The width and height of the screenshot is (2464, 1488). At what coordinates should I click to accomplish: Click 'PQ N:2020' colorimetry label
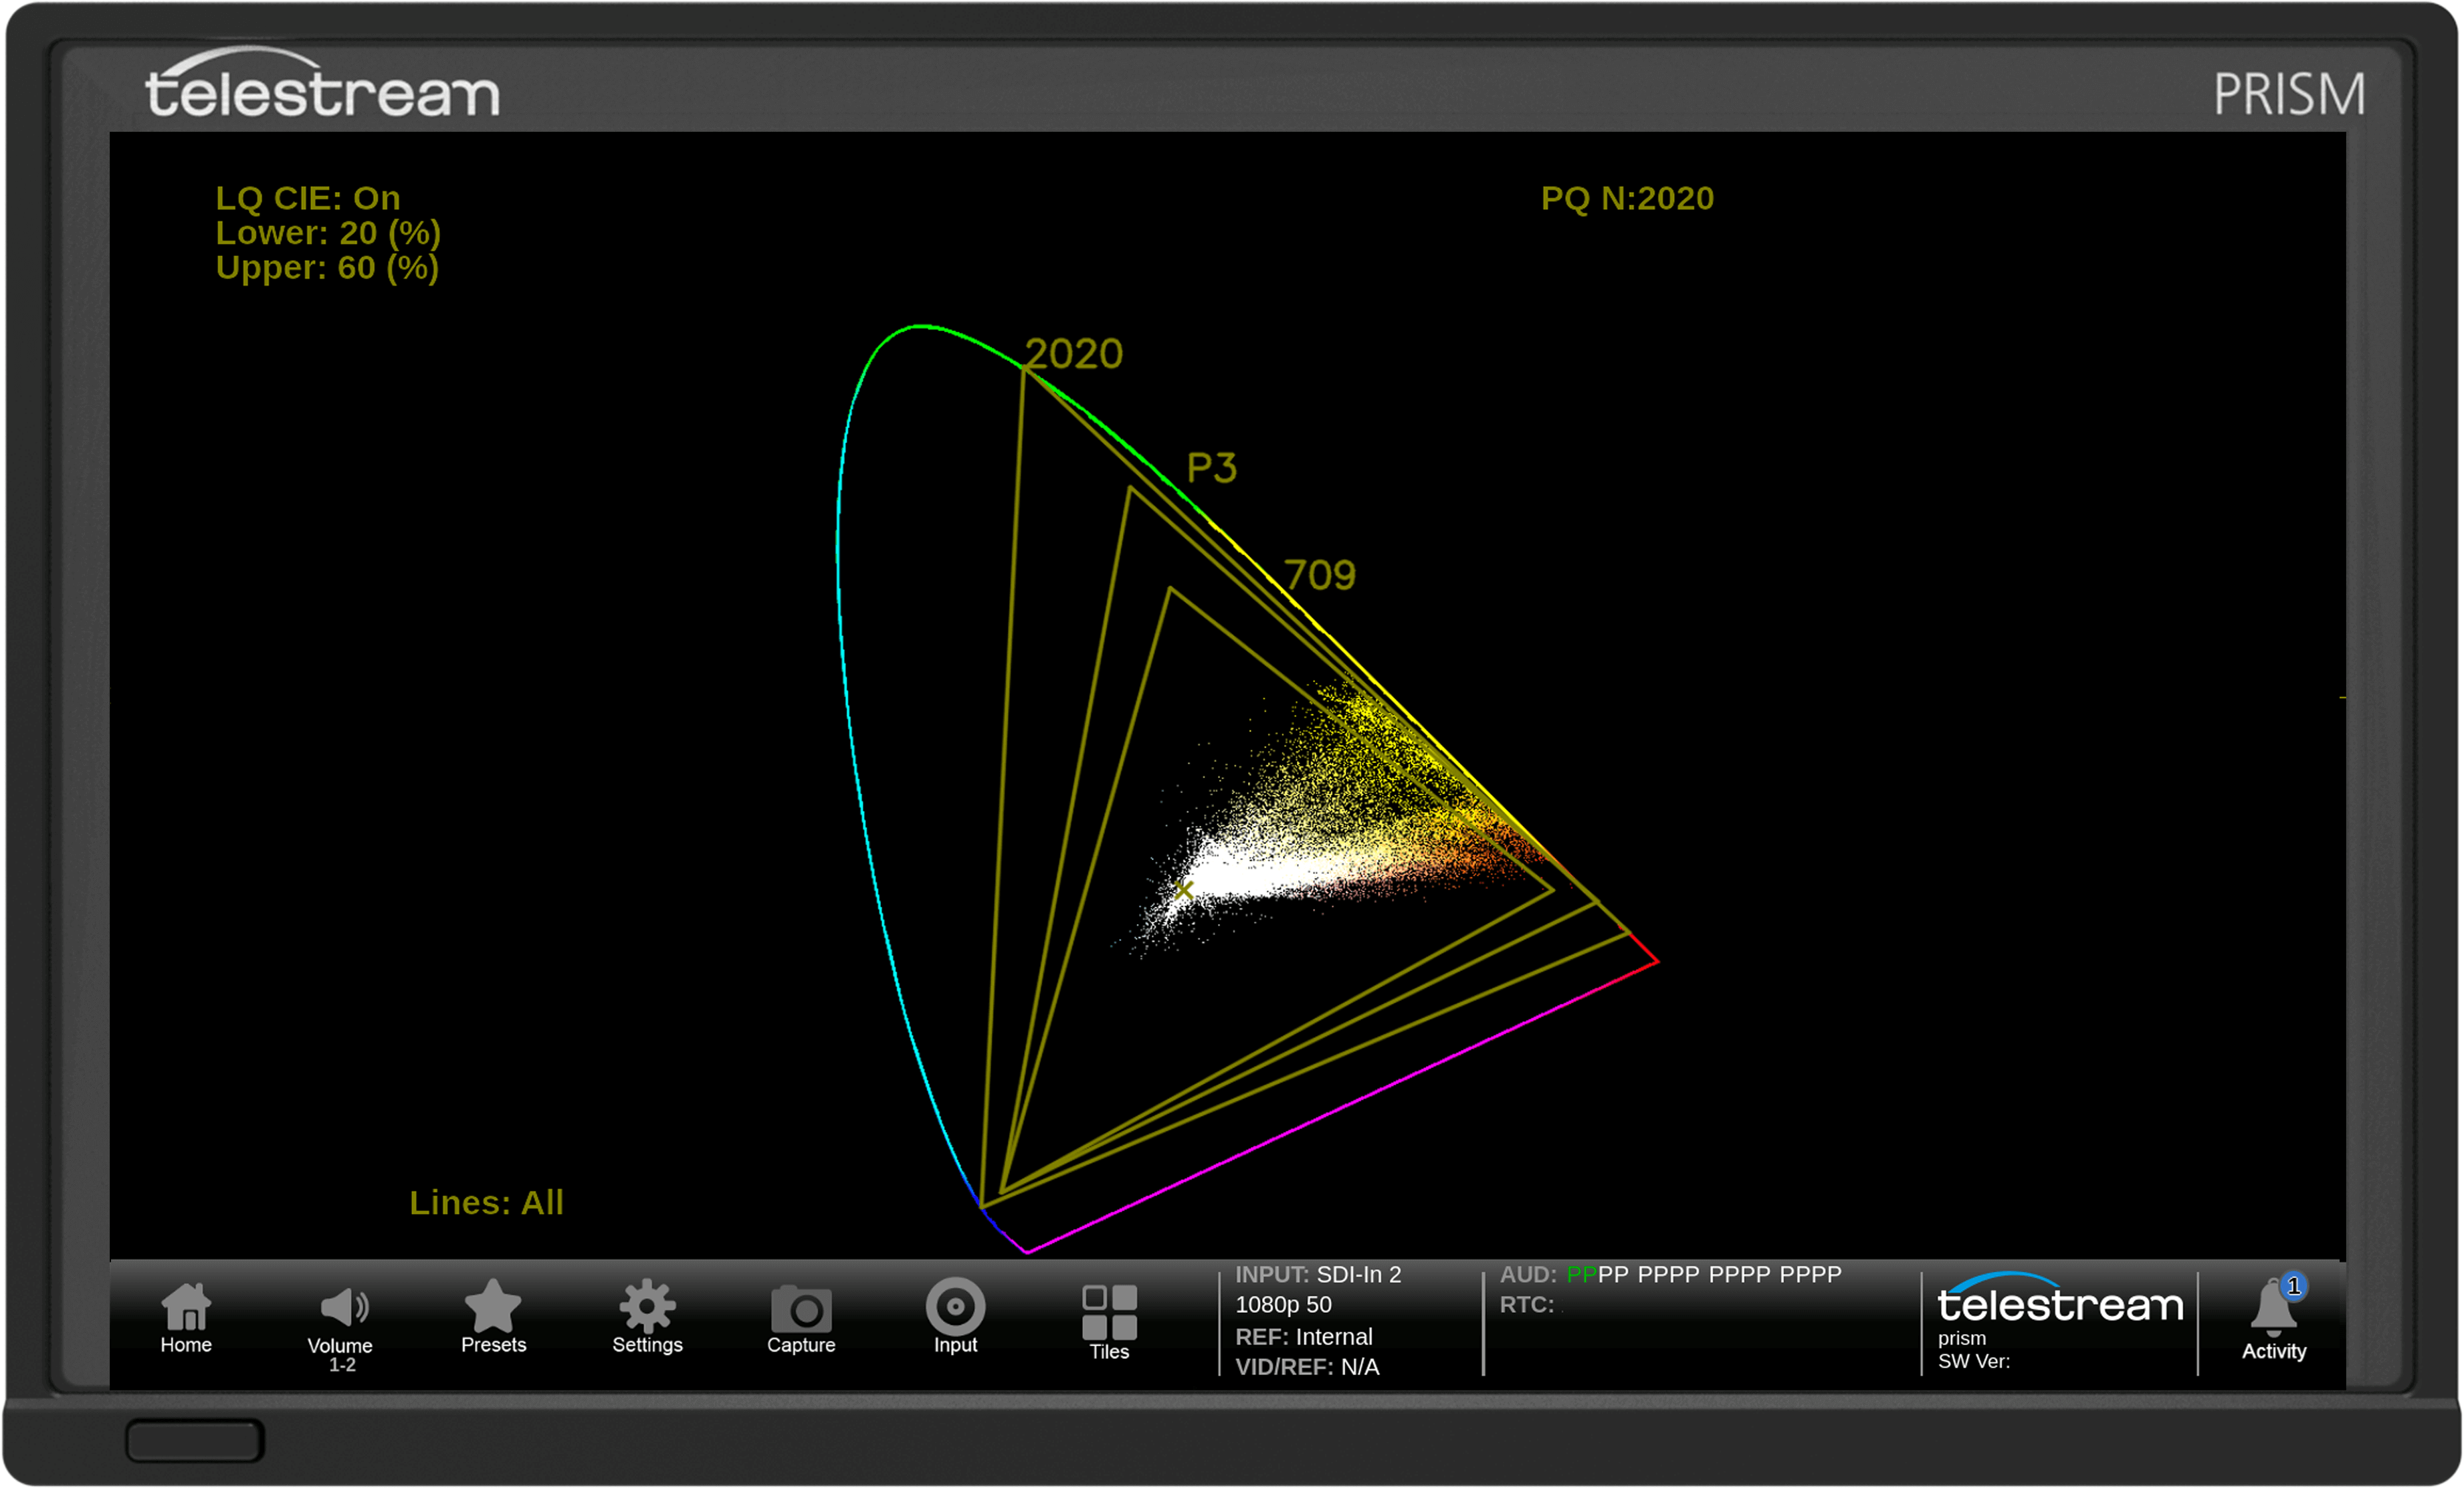(x=1627, y=198)
